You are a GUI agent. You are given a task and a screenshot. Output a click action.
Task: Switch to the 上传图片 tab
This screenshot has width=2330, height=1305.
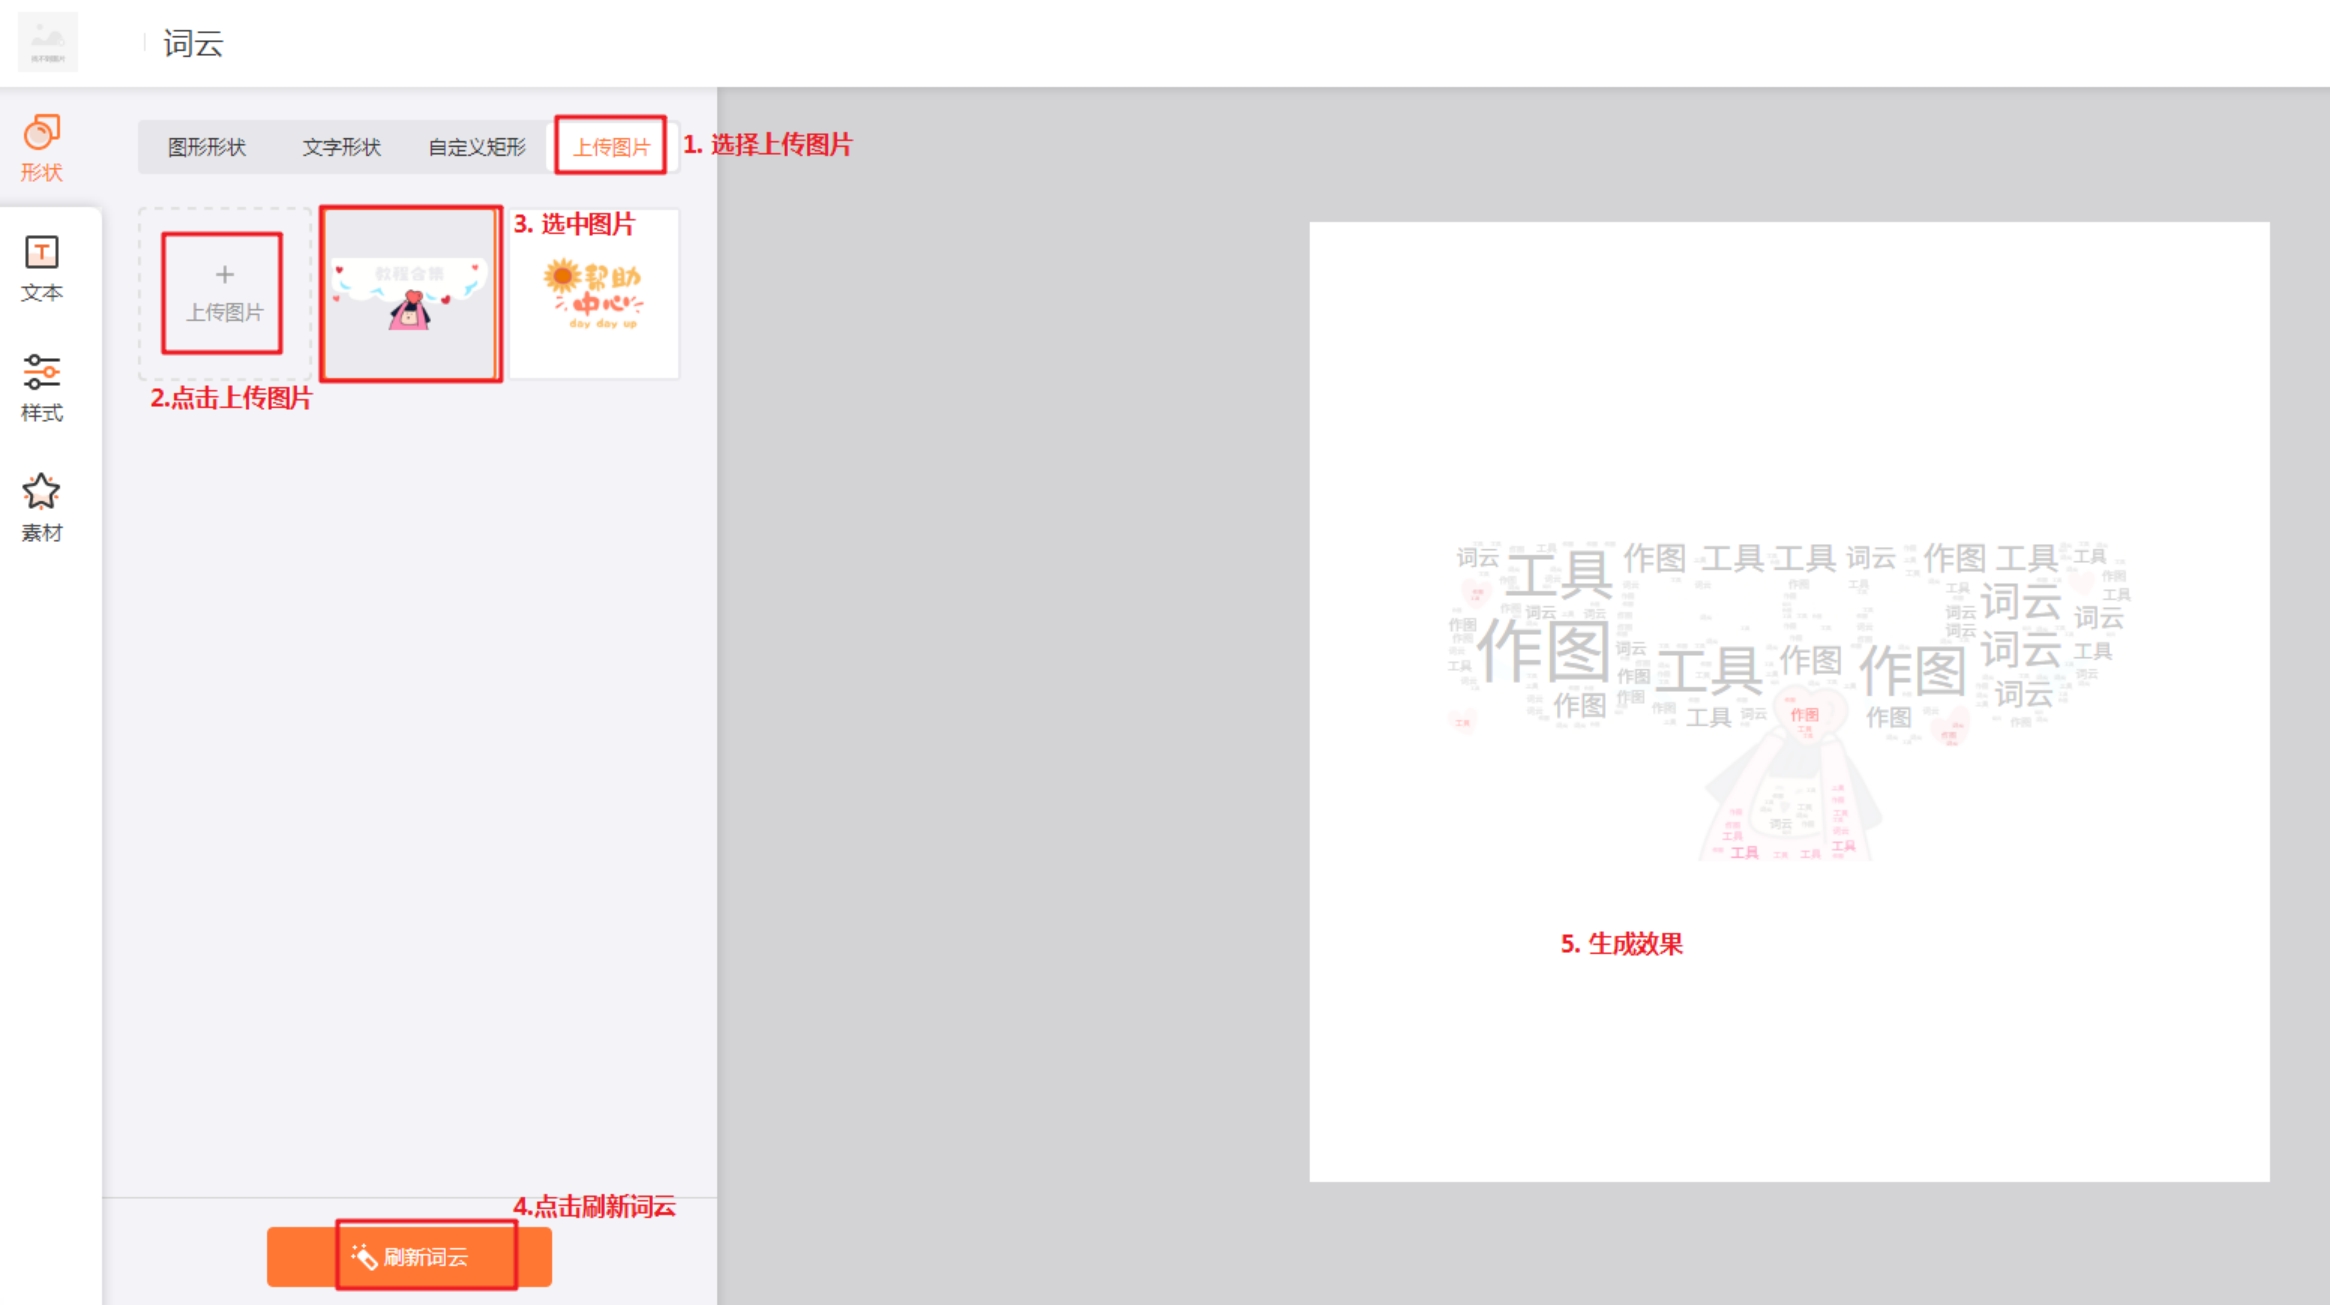tap(612, 146)
